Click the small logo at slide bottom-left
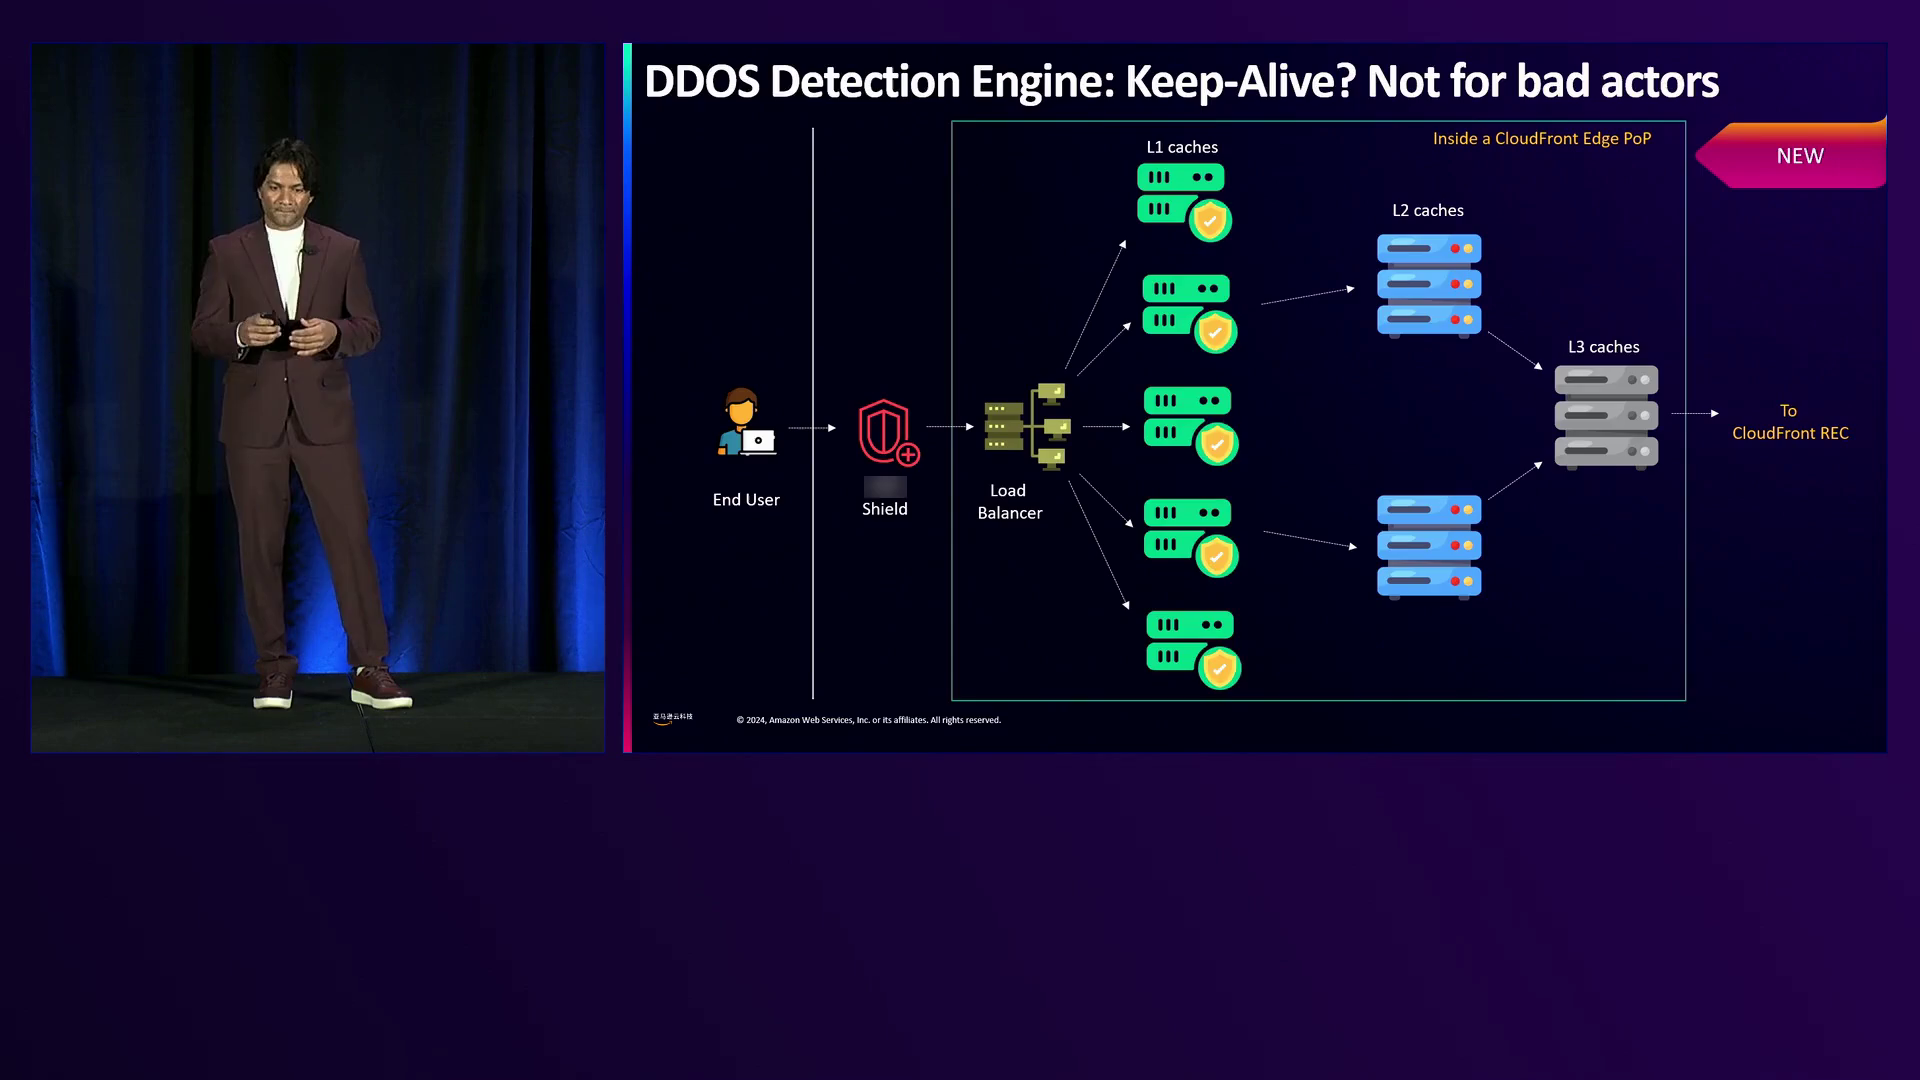The height and width of the screenshot is (1080, 1920). tap(672, 717)
